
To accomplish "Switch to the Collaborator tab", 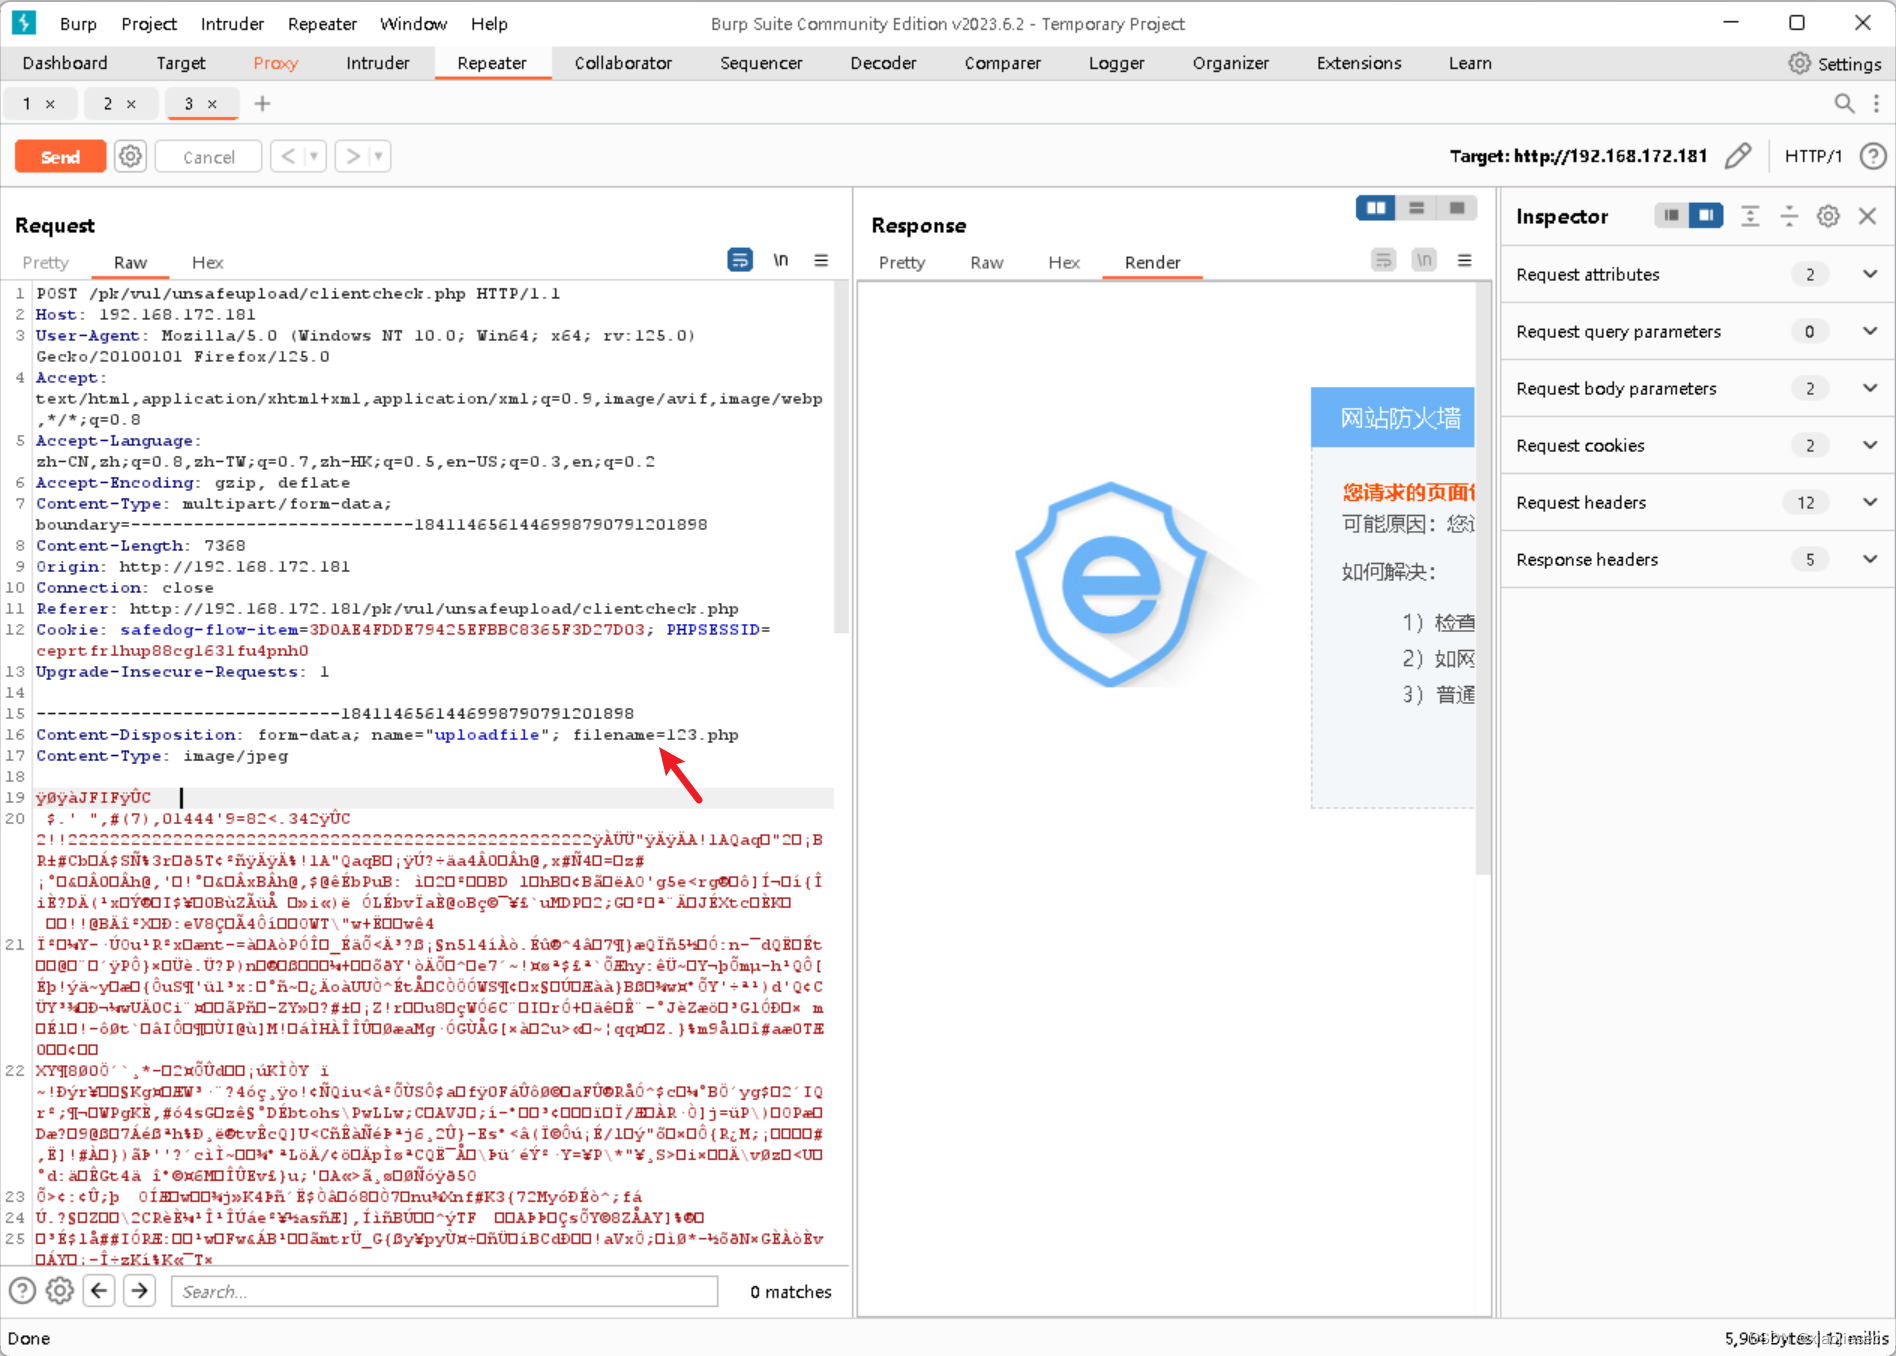I will coord(623,63).
